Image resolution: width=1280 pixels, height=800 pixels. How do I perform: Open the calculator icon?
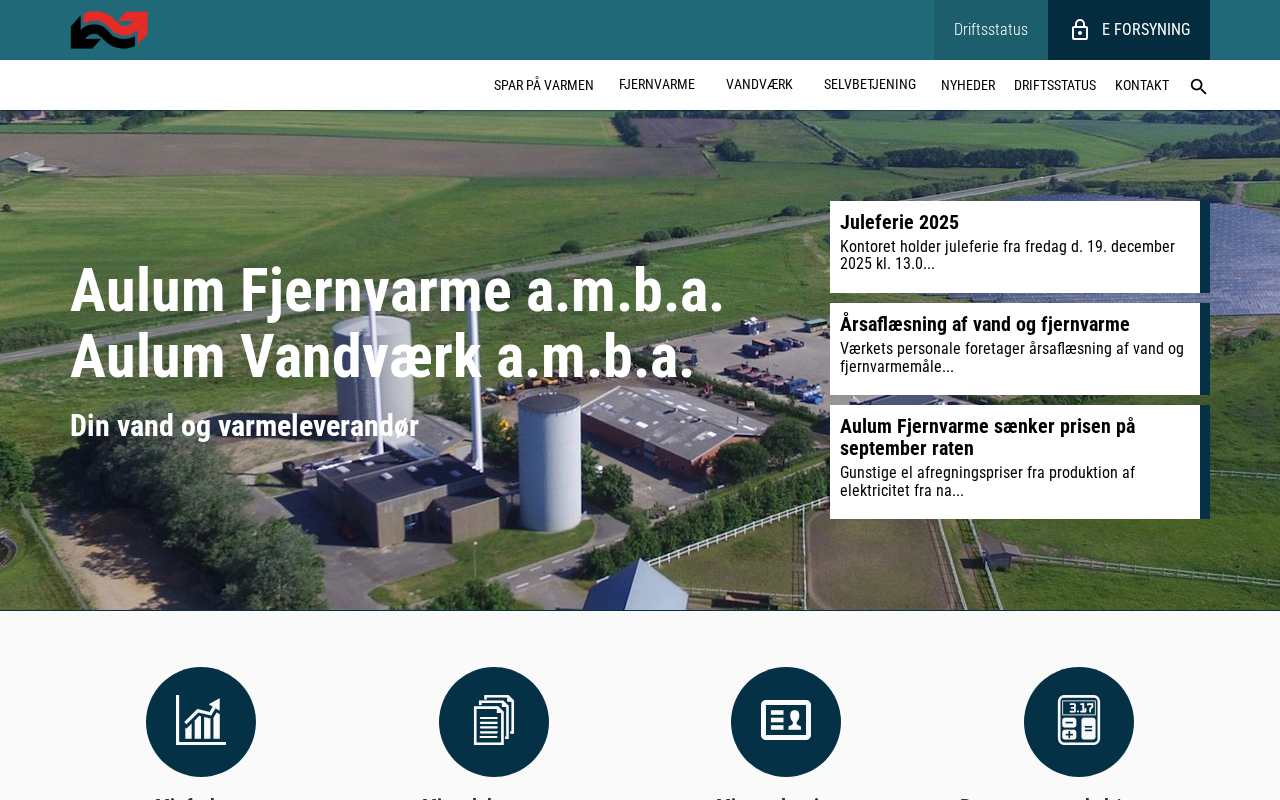(x=1079, y=722)
